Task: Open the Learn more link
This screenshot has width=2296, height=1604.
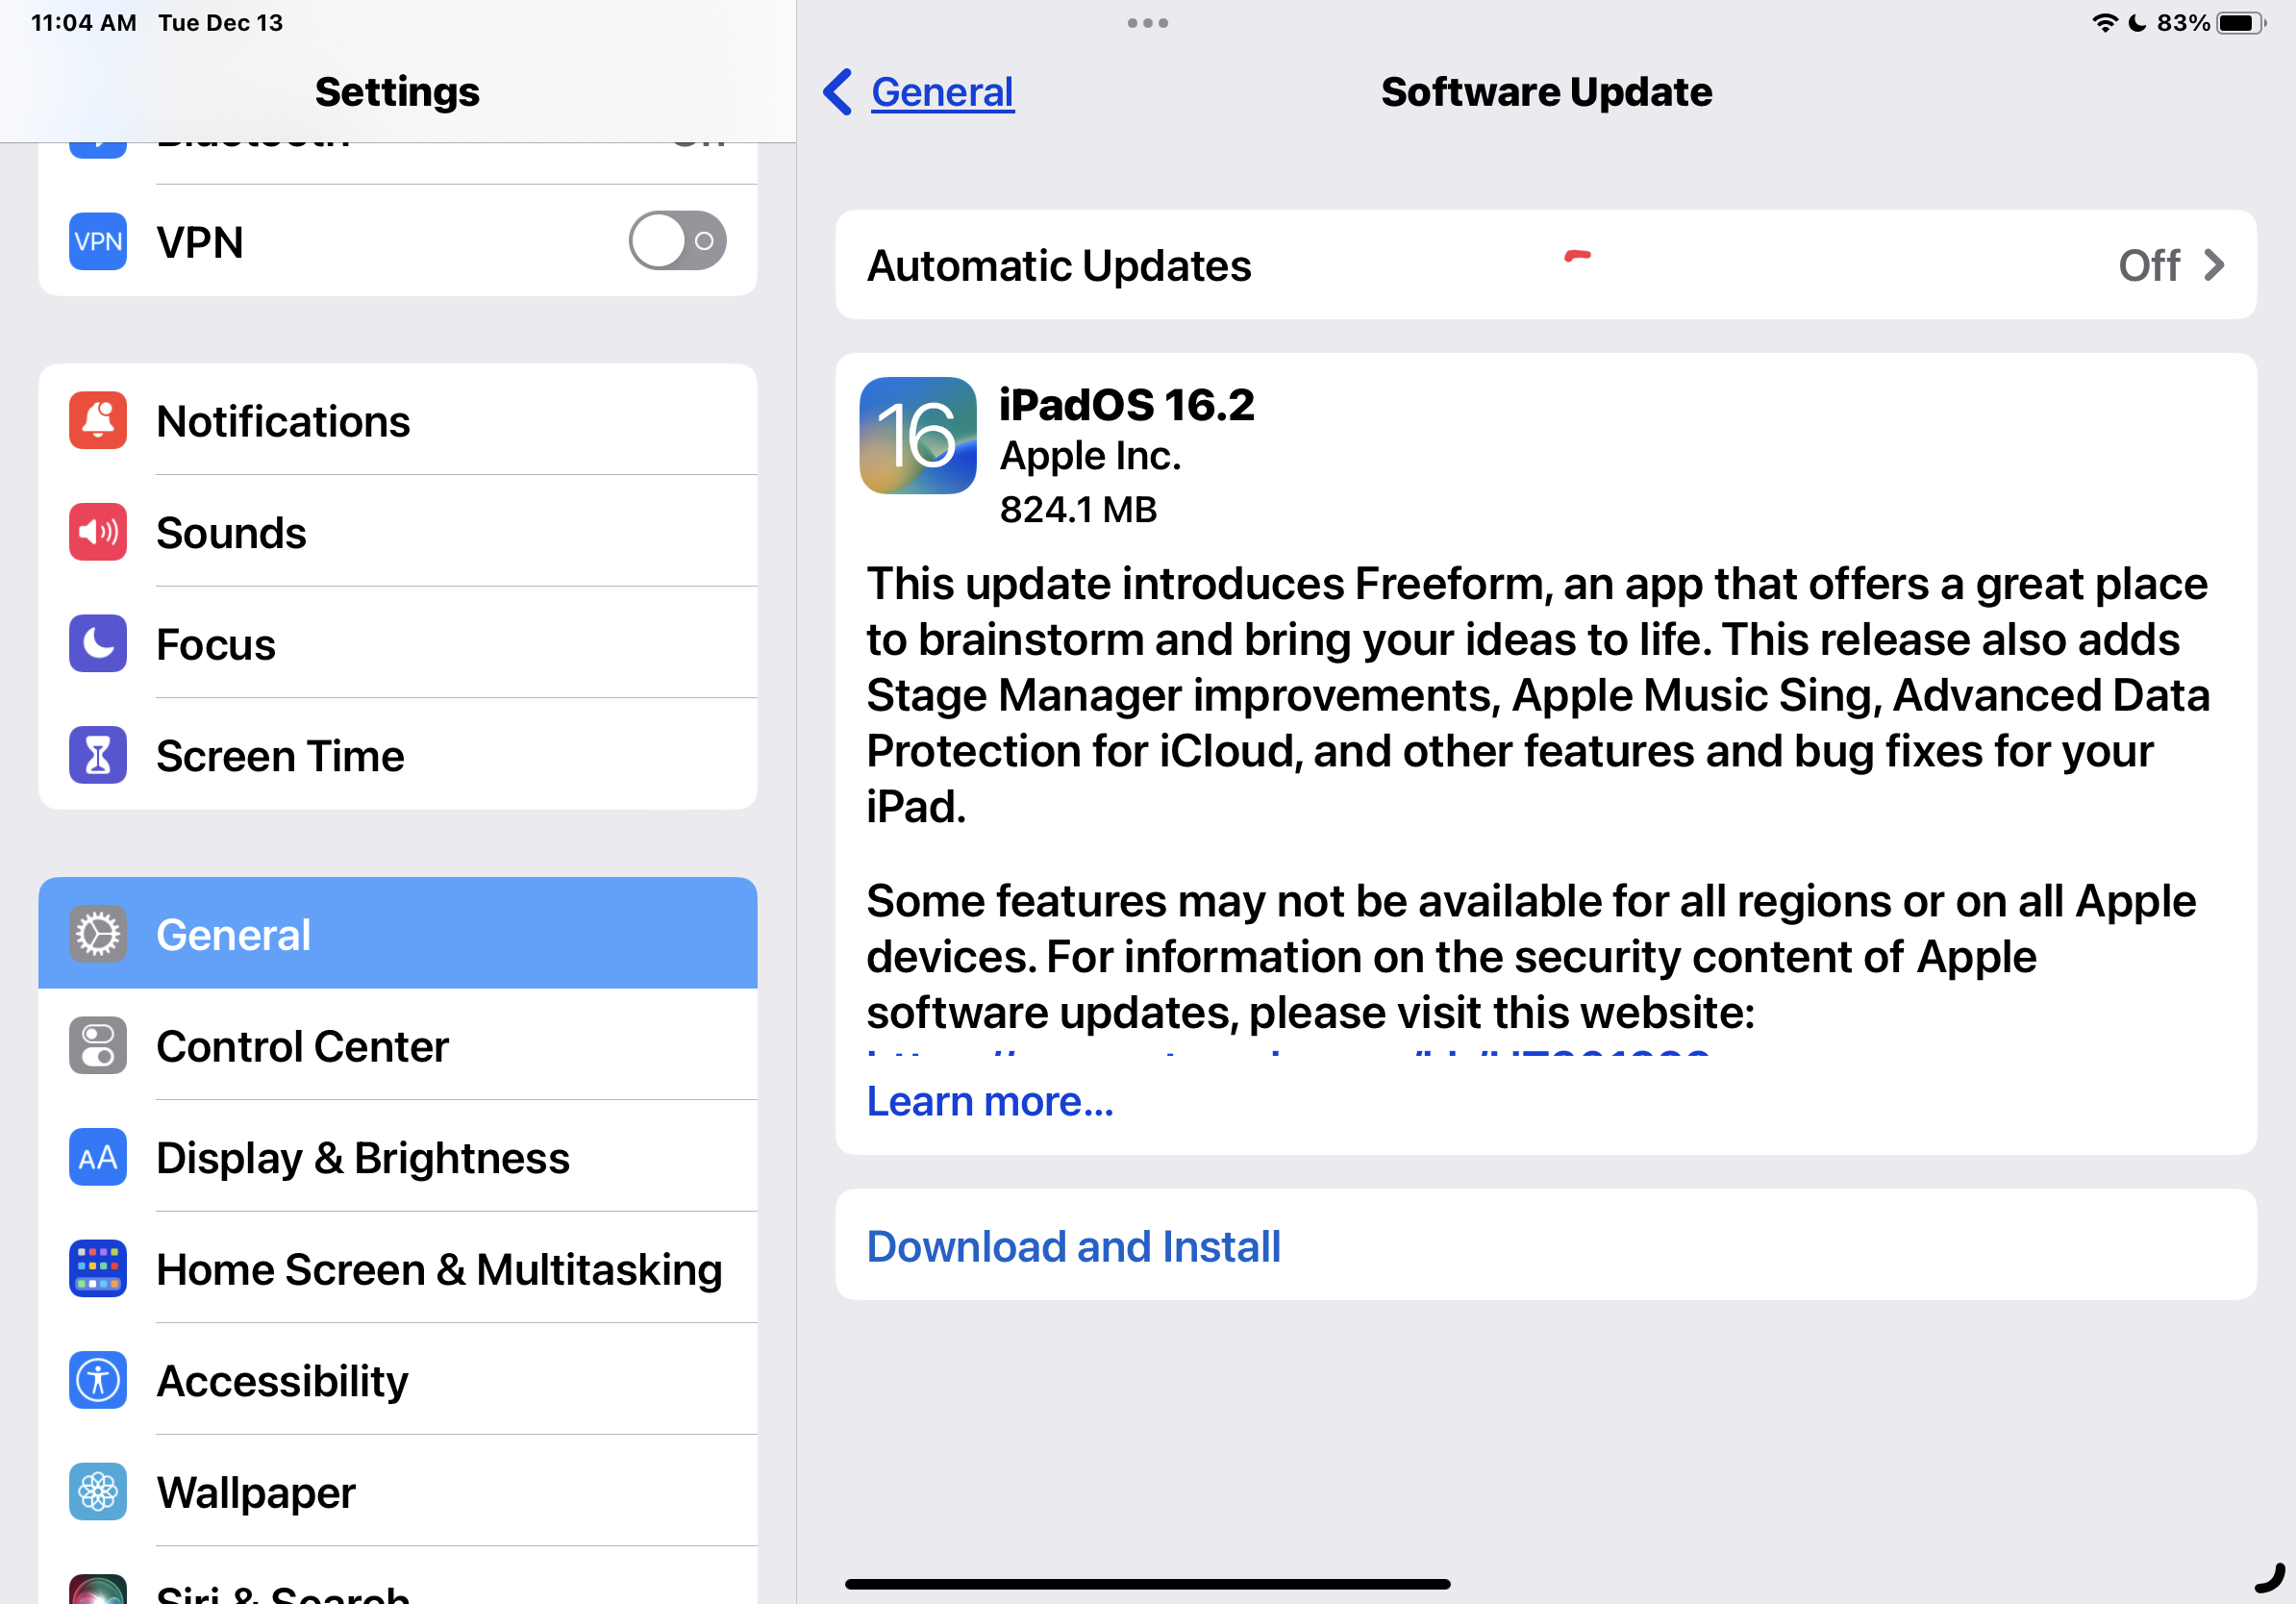Action: pyautogui.click(x=990, y=1101)
